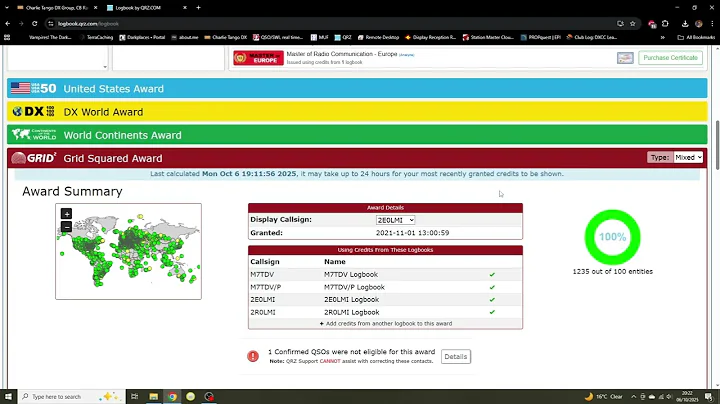
Task: Show more bookmarks with the chevron
Action: click(x=663, y=37)
